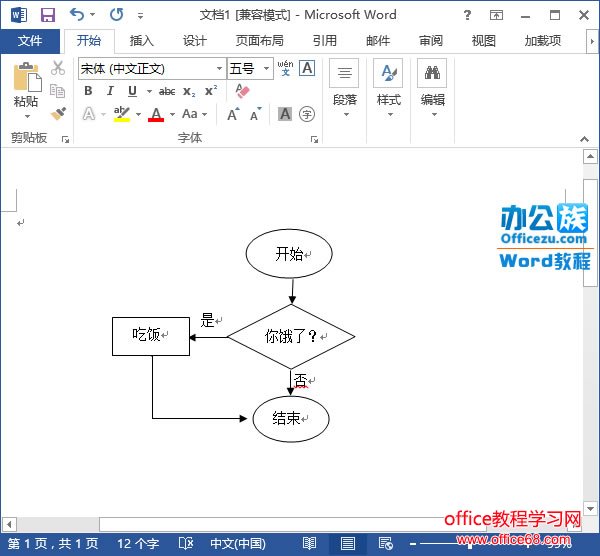Toggle Superscript formatting
The image size is (600, 556).
click(211, 91)
